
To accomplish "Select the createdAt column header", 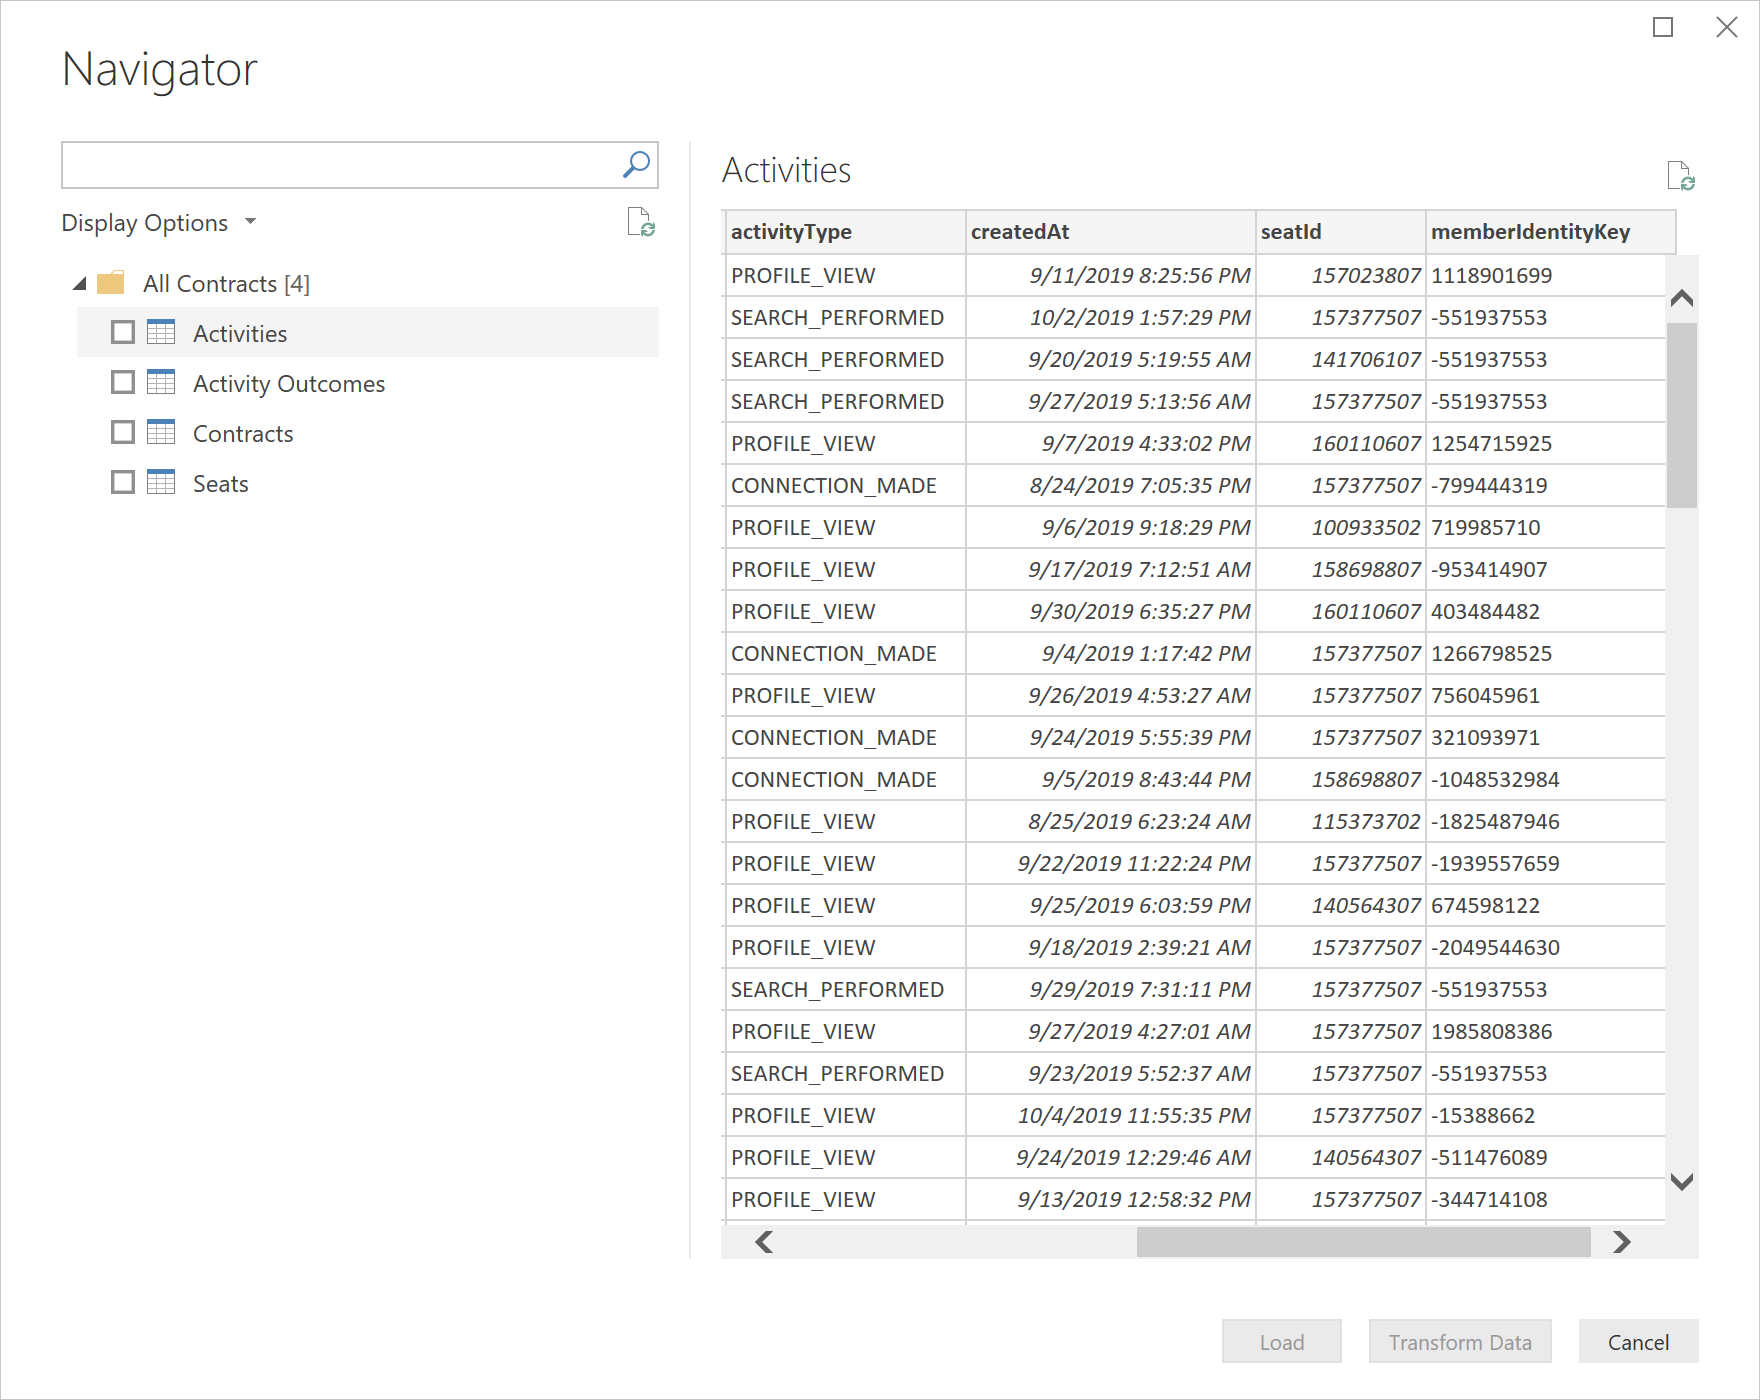I will click(1109, 232).
